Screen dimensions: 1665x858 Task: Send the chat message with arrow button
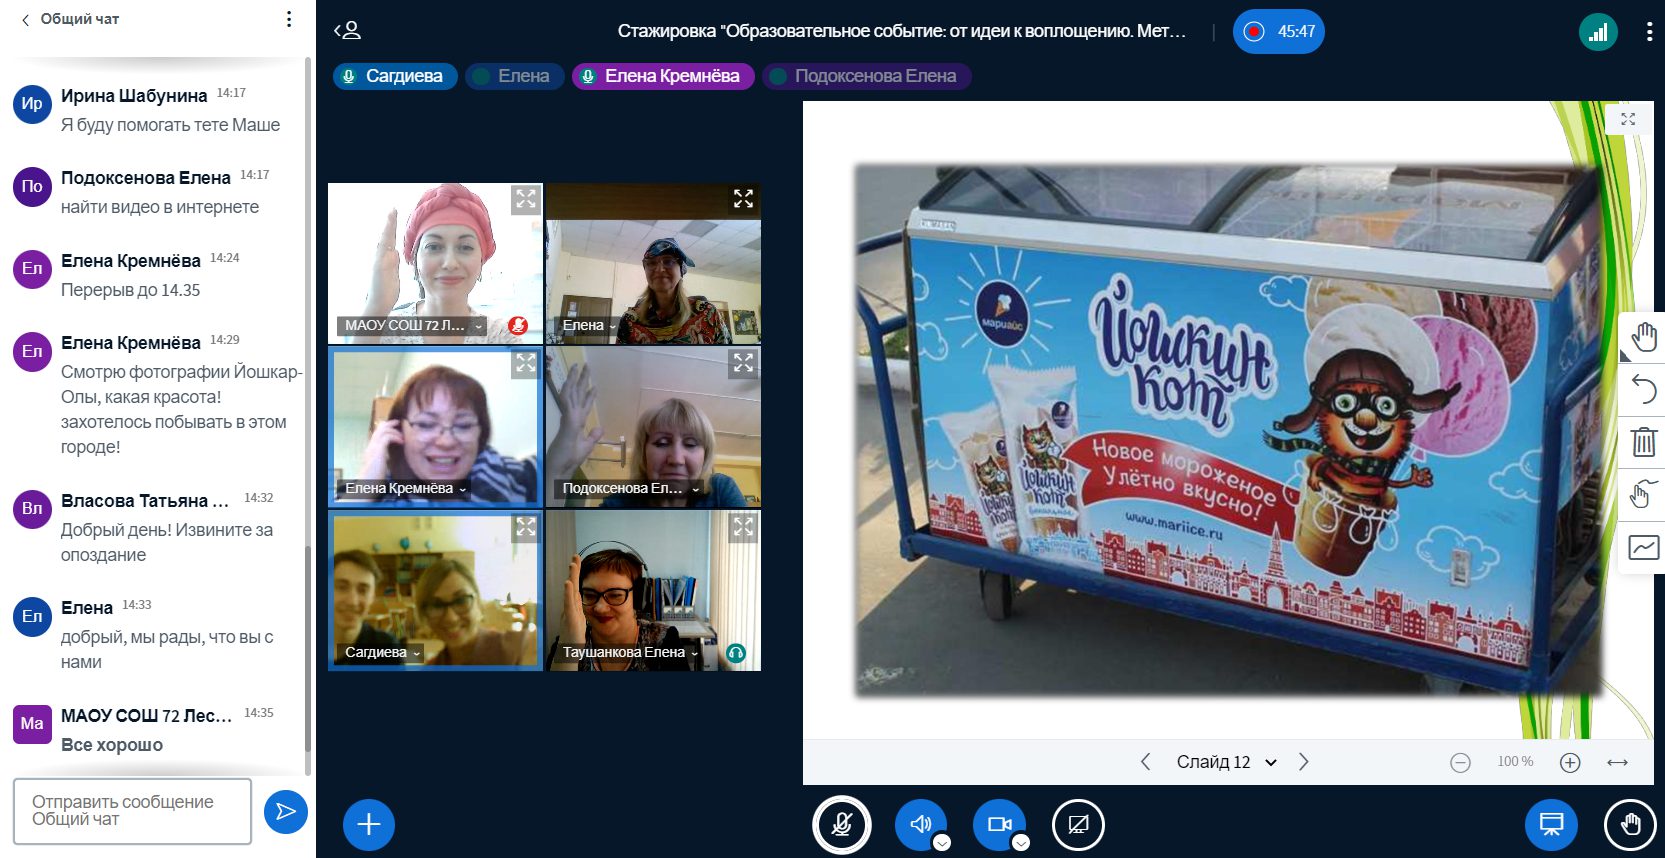pyautogui.click(x=285, y=811)
